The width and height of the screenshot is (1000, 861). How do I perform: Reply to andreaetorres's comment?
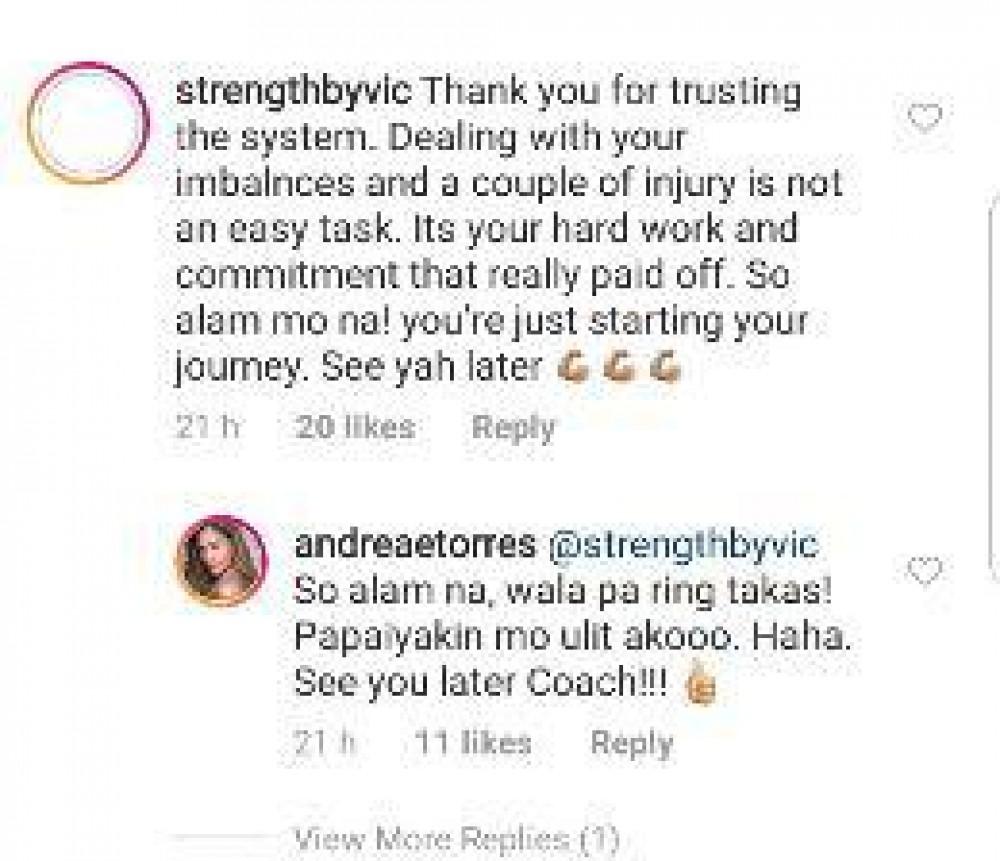coord(632,743)
